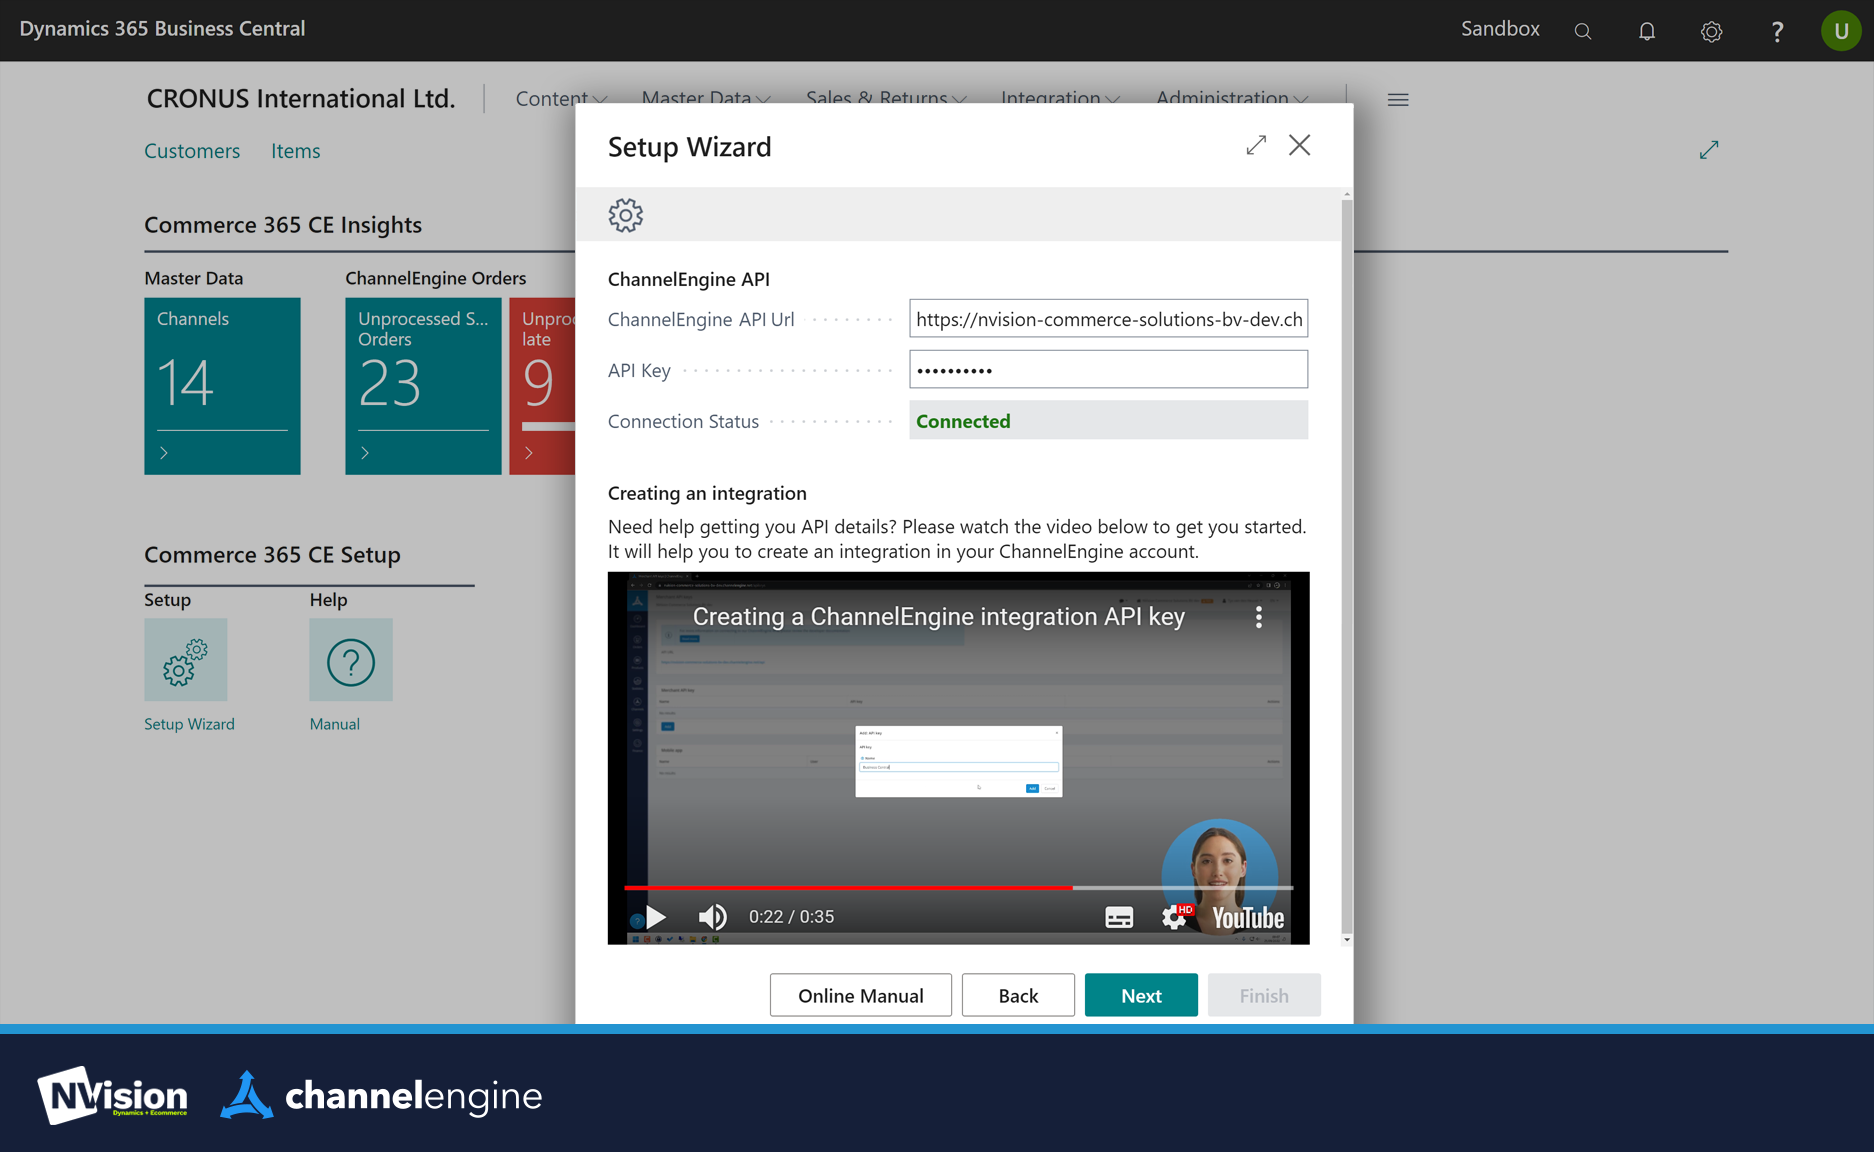Image resolution: width=1874 pixels, height=1152 pixels.
Task: Expand the Setup Wizard dialog to full size
Action: coord(1256,145)
